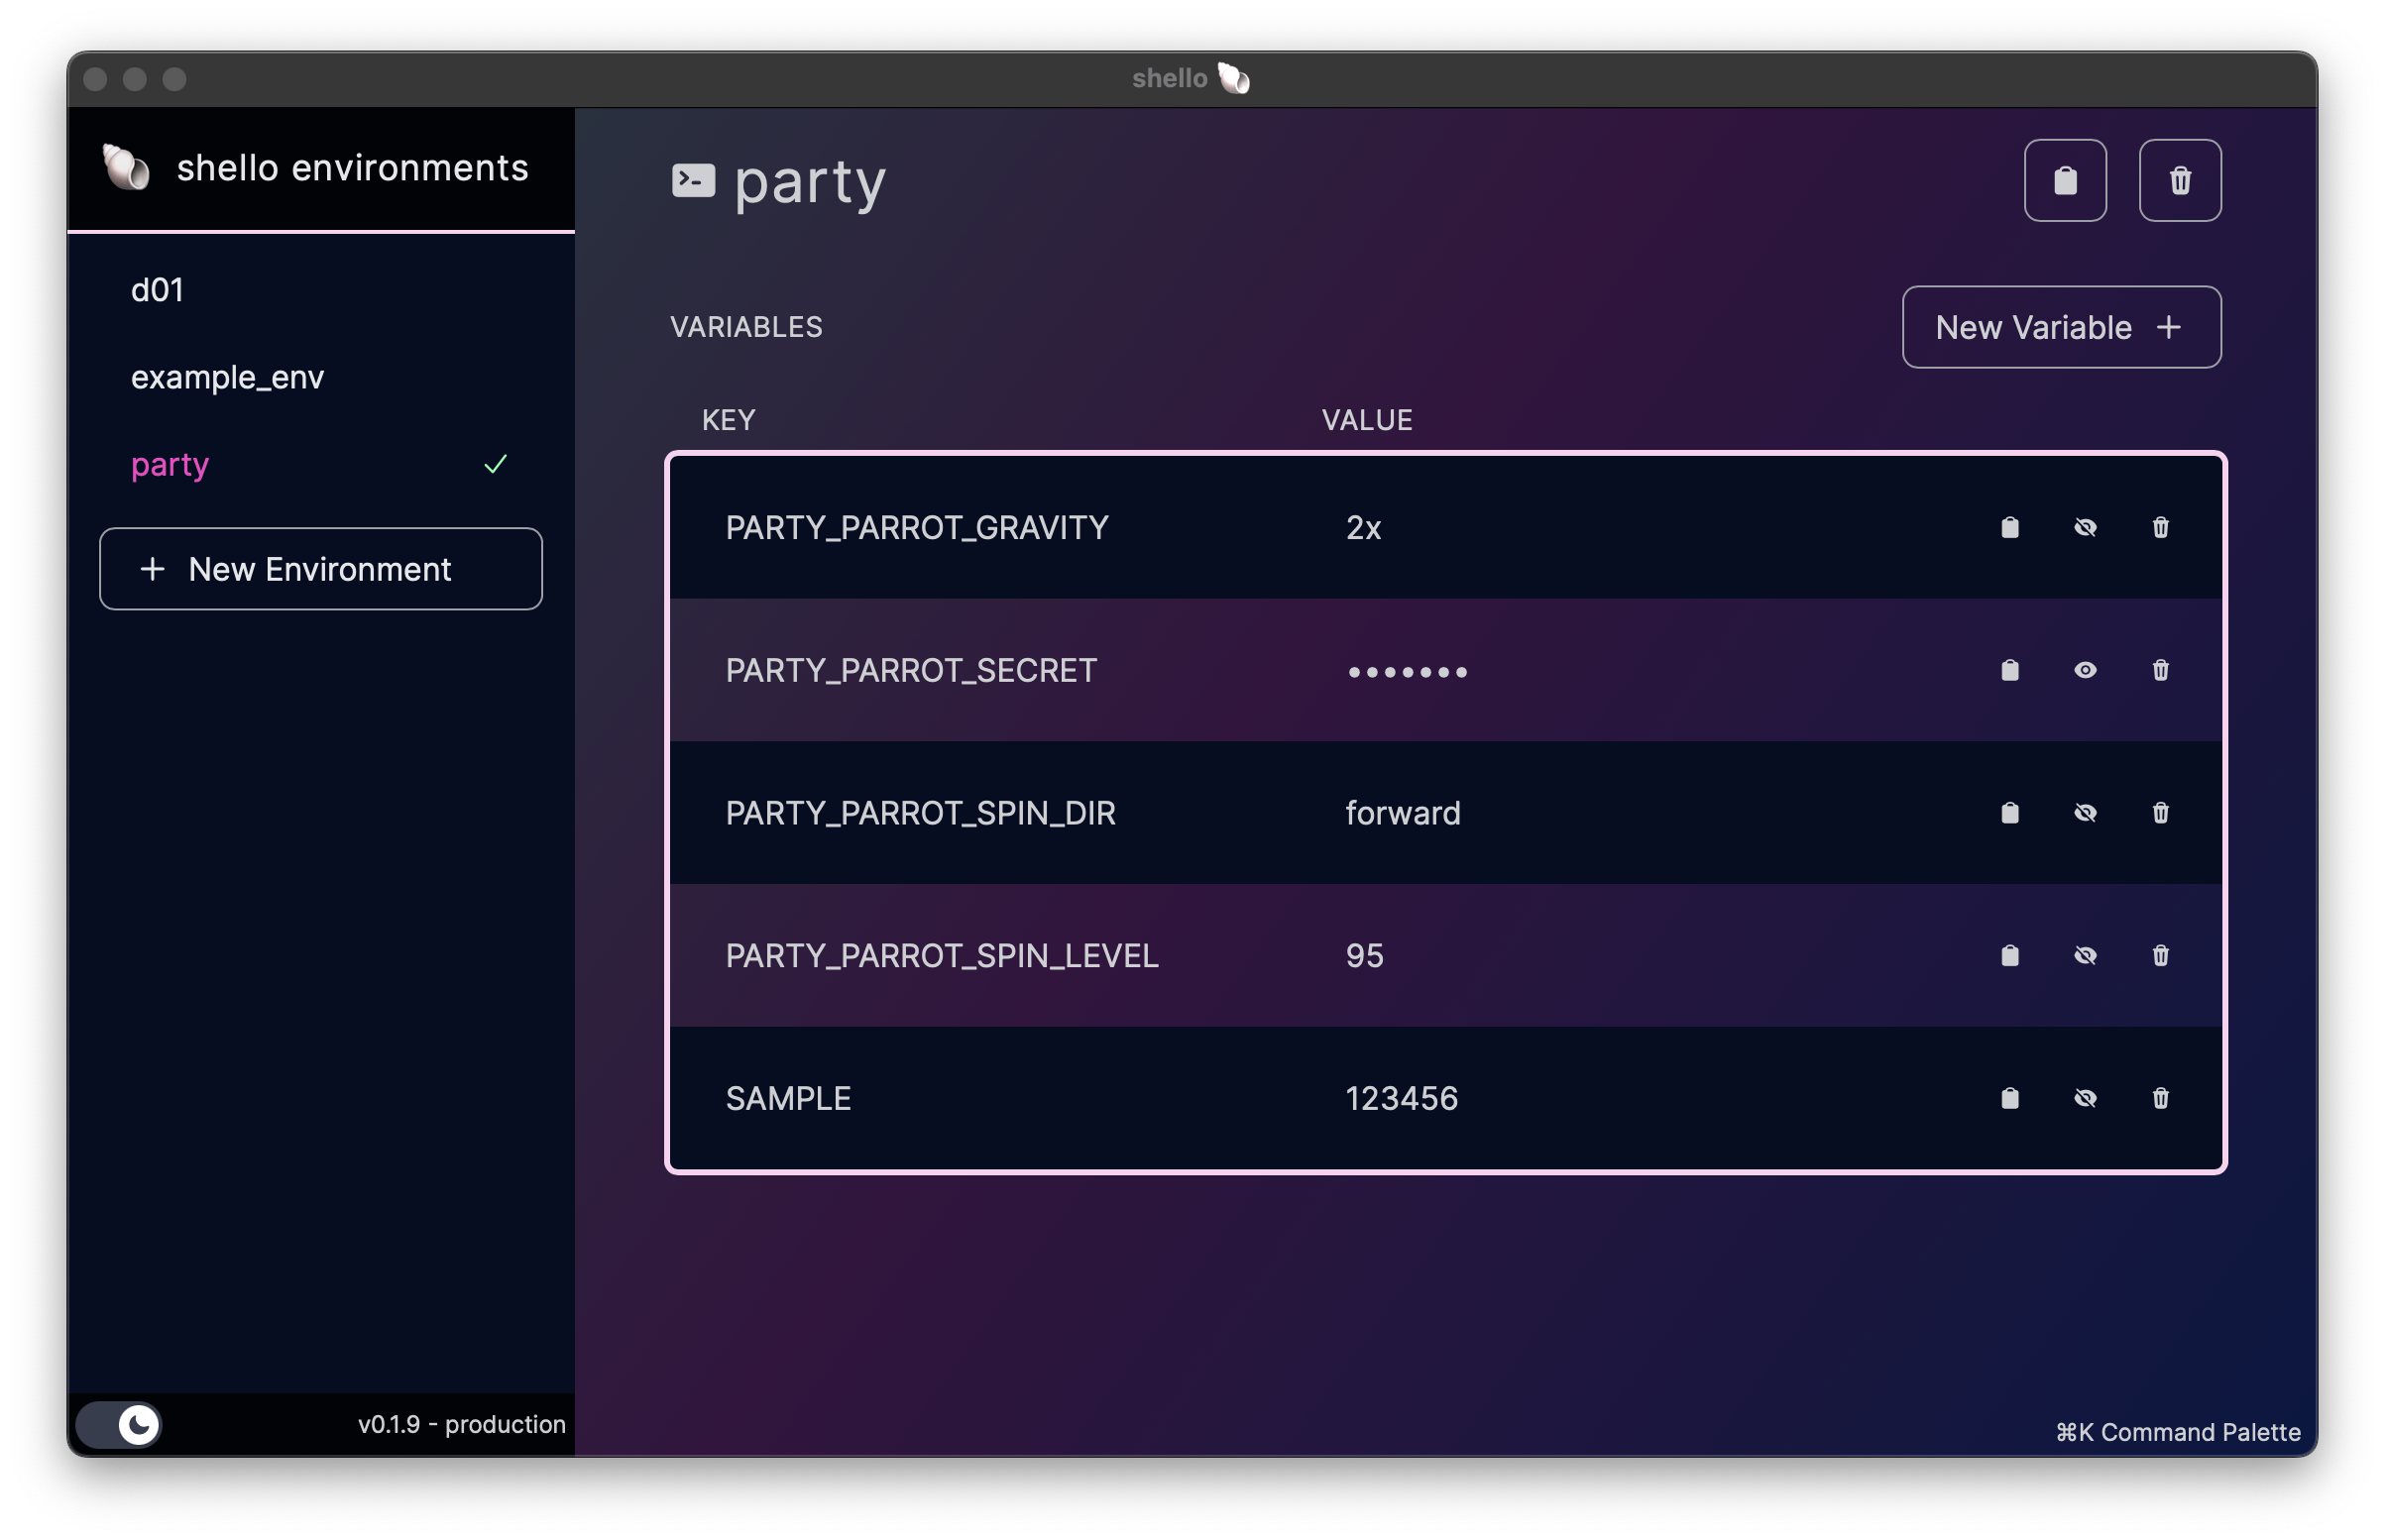Delete the SAMPLE variable
Screen dimensions: 2385x1540
point(2159,1098)
